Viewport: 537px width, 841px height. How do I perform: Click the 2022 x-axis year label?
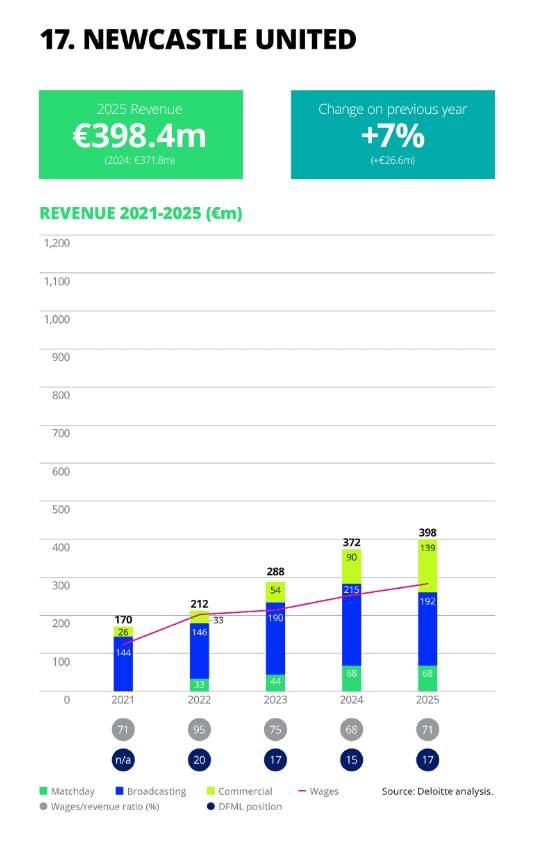point(199,699)
